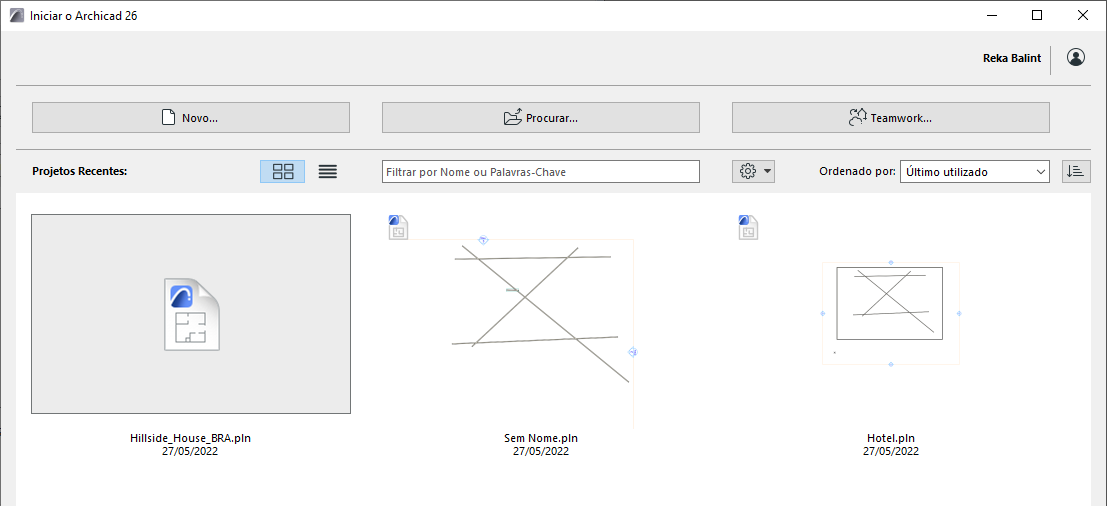Open the gear settings dropdown

coord(753,171)
